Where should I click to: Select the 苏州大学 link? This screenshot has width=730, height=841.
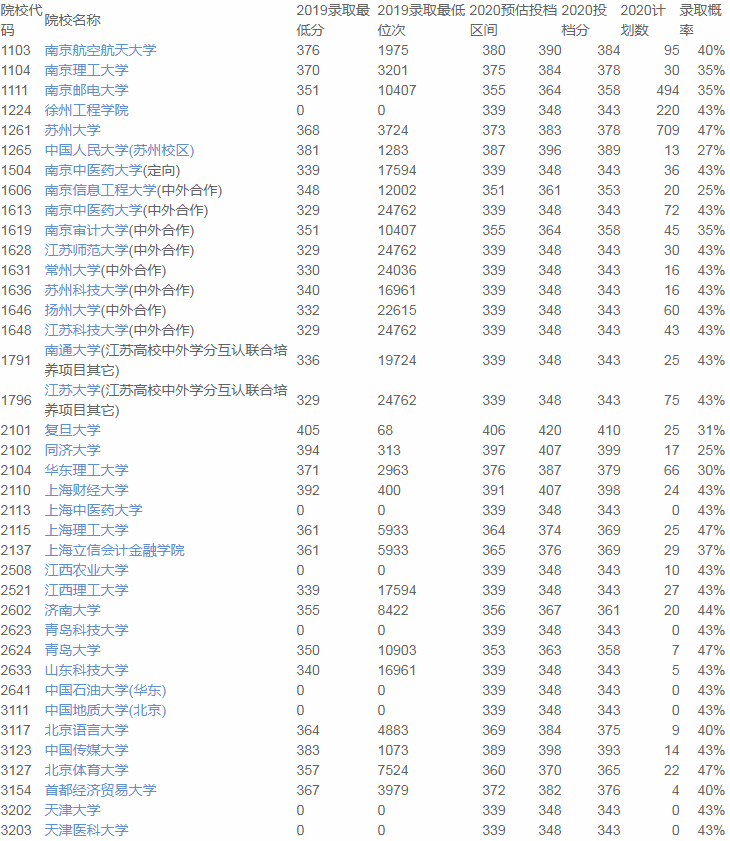(x=72, y=130)
